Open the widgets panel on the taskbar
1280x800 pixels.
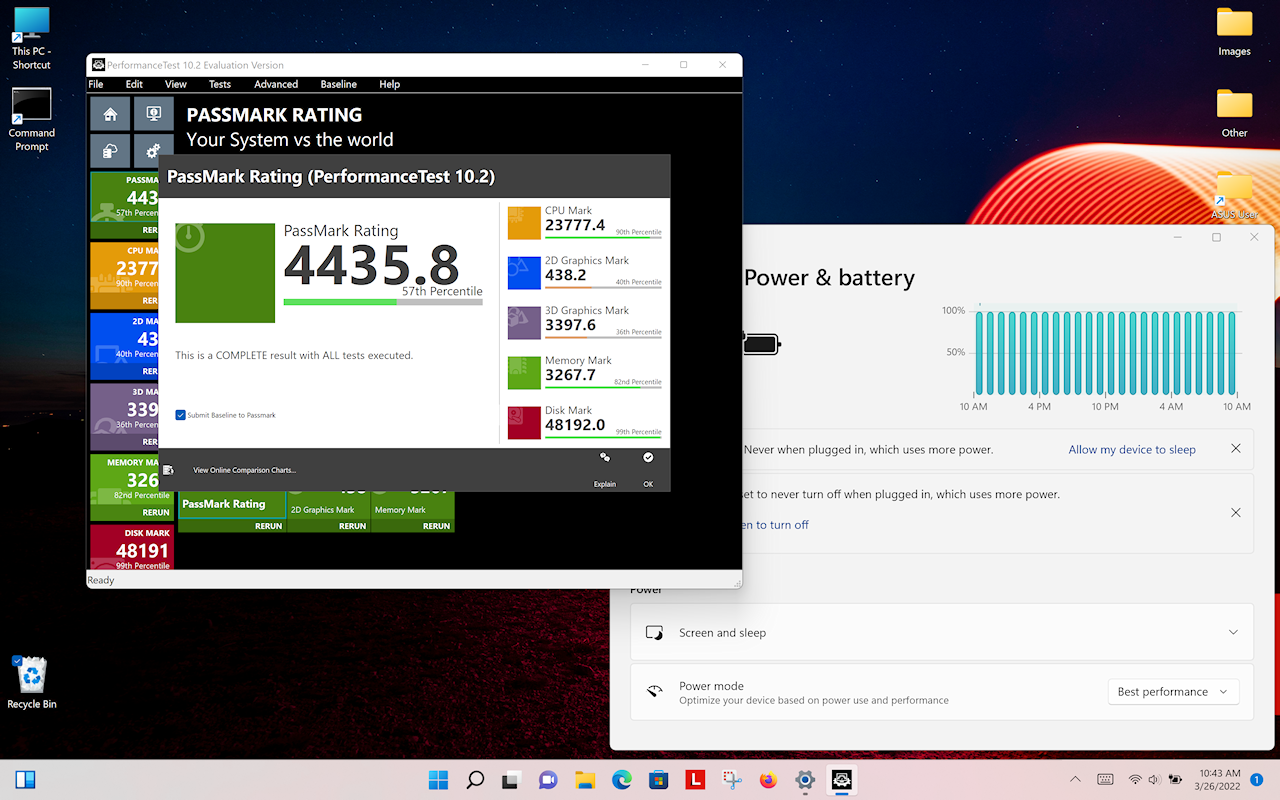click(x=26, y=780)
